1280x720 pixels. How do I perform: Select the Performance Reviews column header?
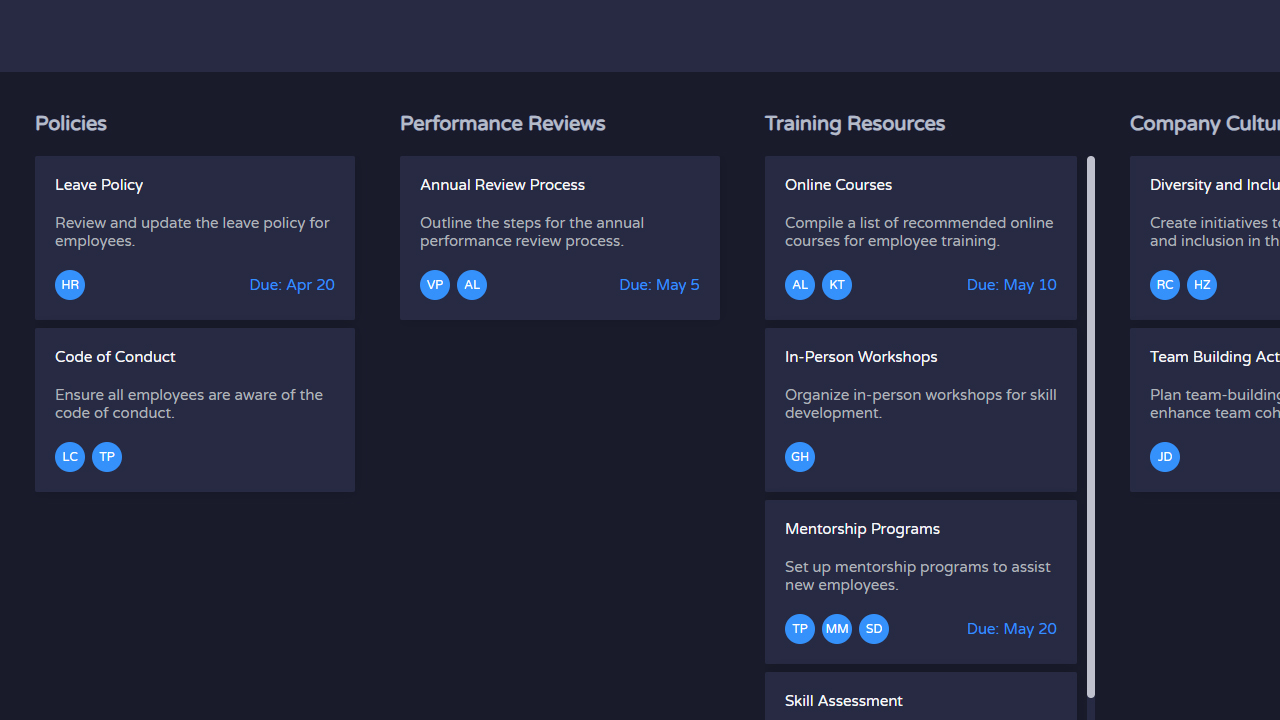[502, 124]
